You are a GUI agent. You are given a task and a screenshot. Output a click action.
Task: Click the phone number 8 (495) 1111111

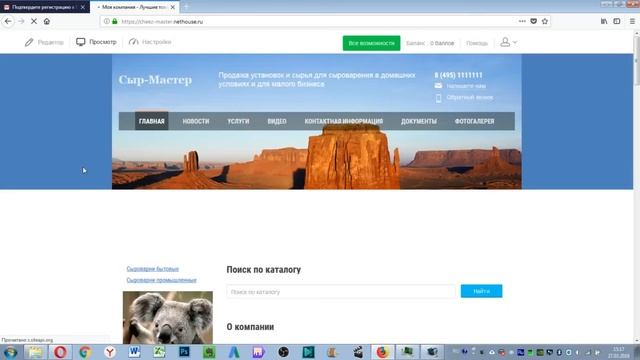click(458, 75)
